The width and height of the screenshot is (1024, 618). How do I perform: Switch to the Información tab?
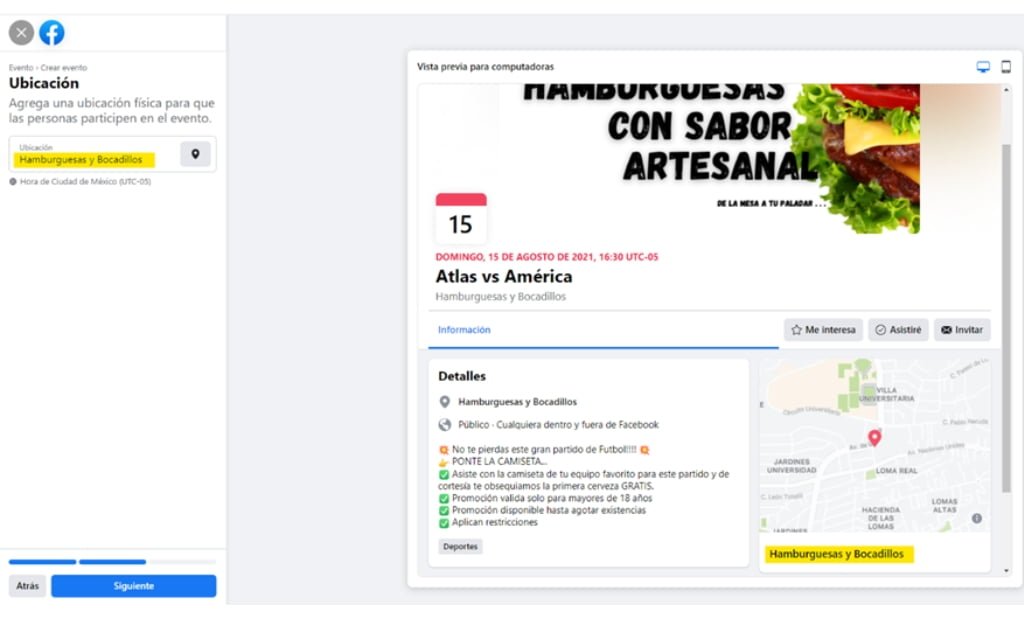pos(463,329)
